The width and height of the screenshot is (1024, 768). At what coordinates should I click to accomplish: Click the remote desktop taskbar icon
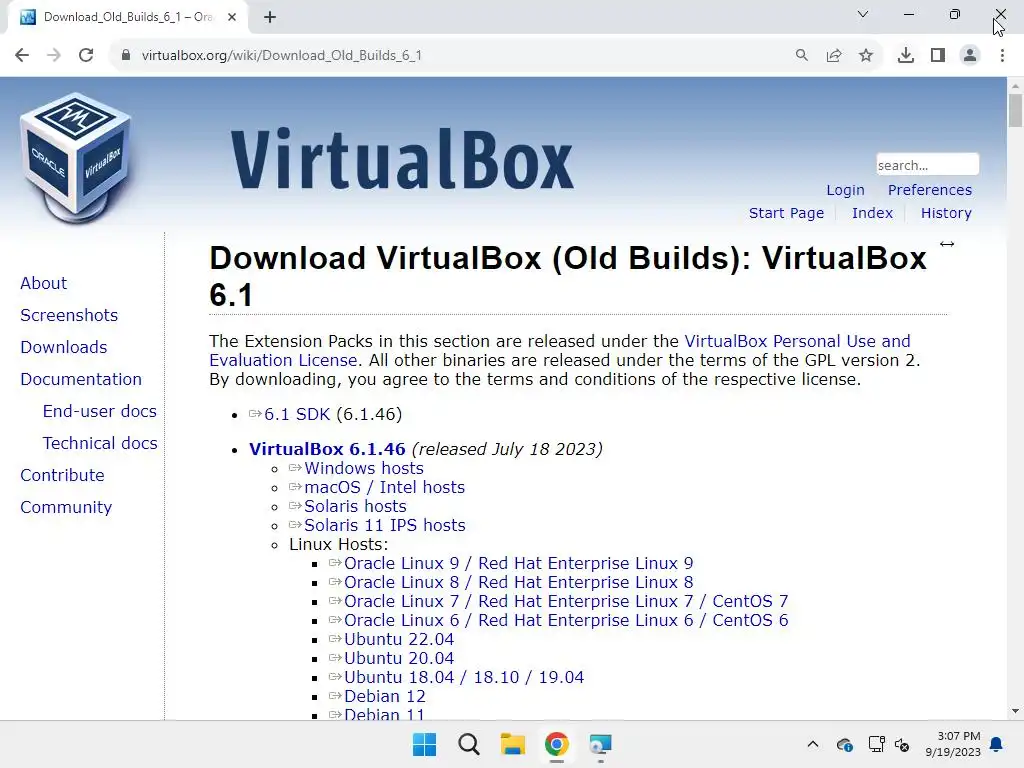coord(600,744)
